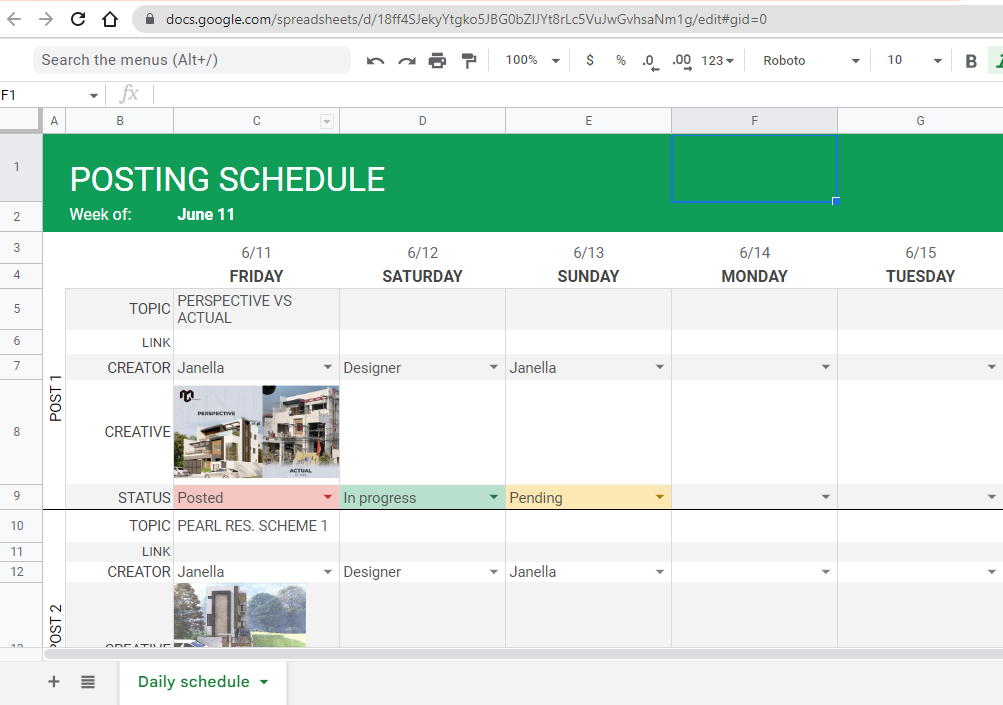Select the Perspective vs Actual creative image
The image size is (1003, 705).
click(x=256, y=432)
